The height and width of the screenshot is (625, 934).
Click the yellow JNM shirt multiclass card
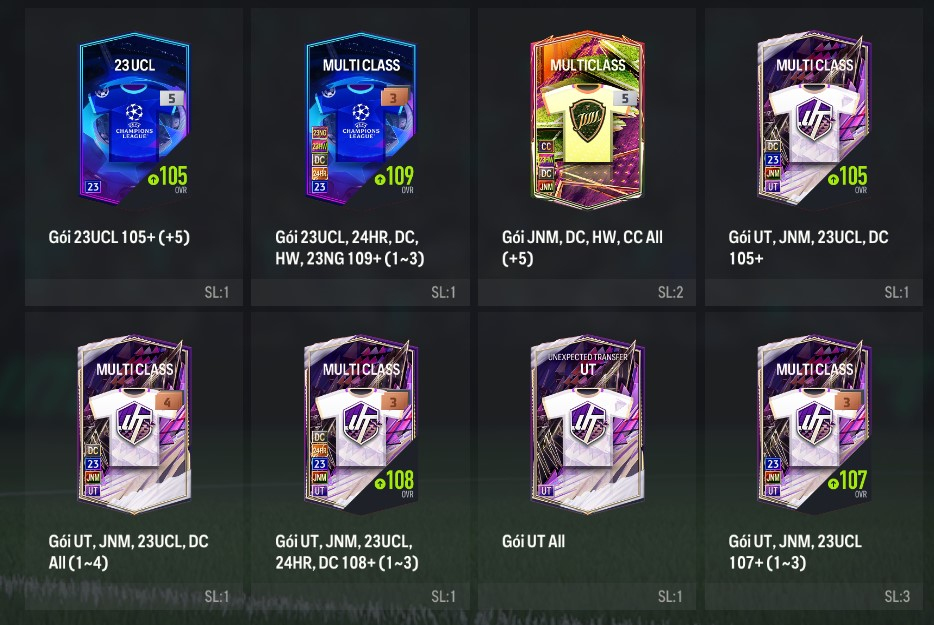click(x=587, y=119)
